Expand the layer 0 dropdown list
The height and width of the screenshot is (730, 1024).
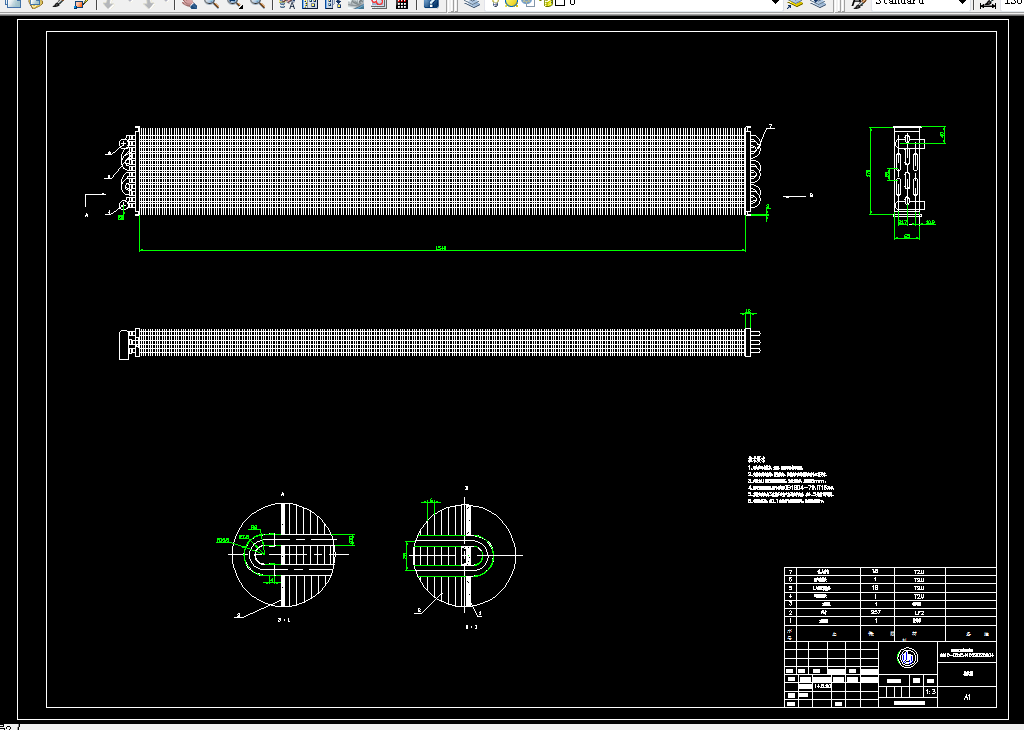tap(775, 3)
